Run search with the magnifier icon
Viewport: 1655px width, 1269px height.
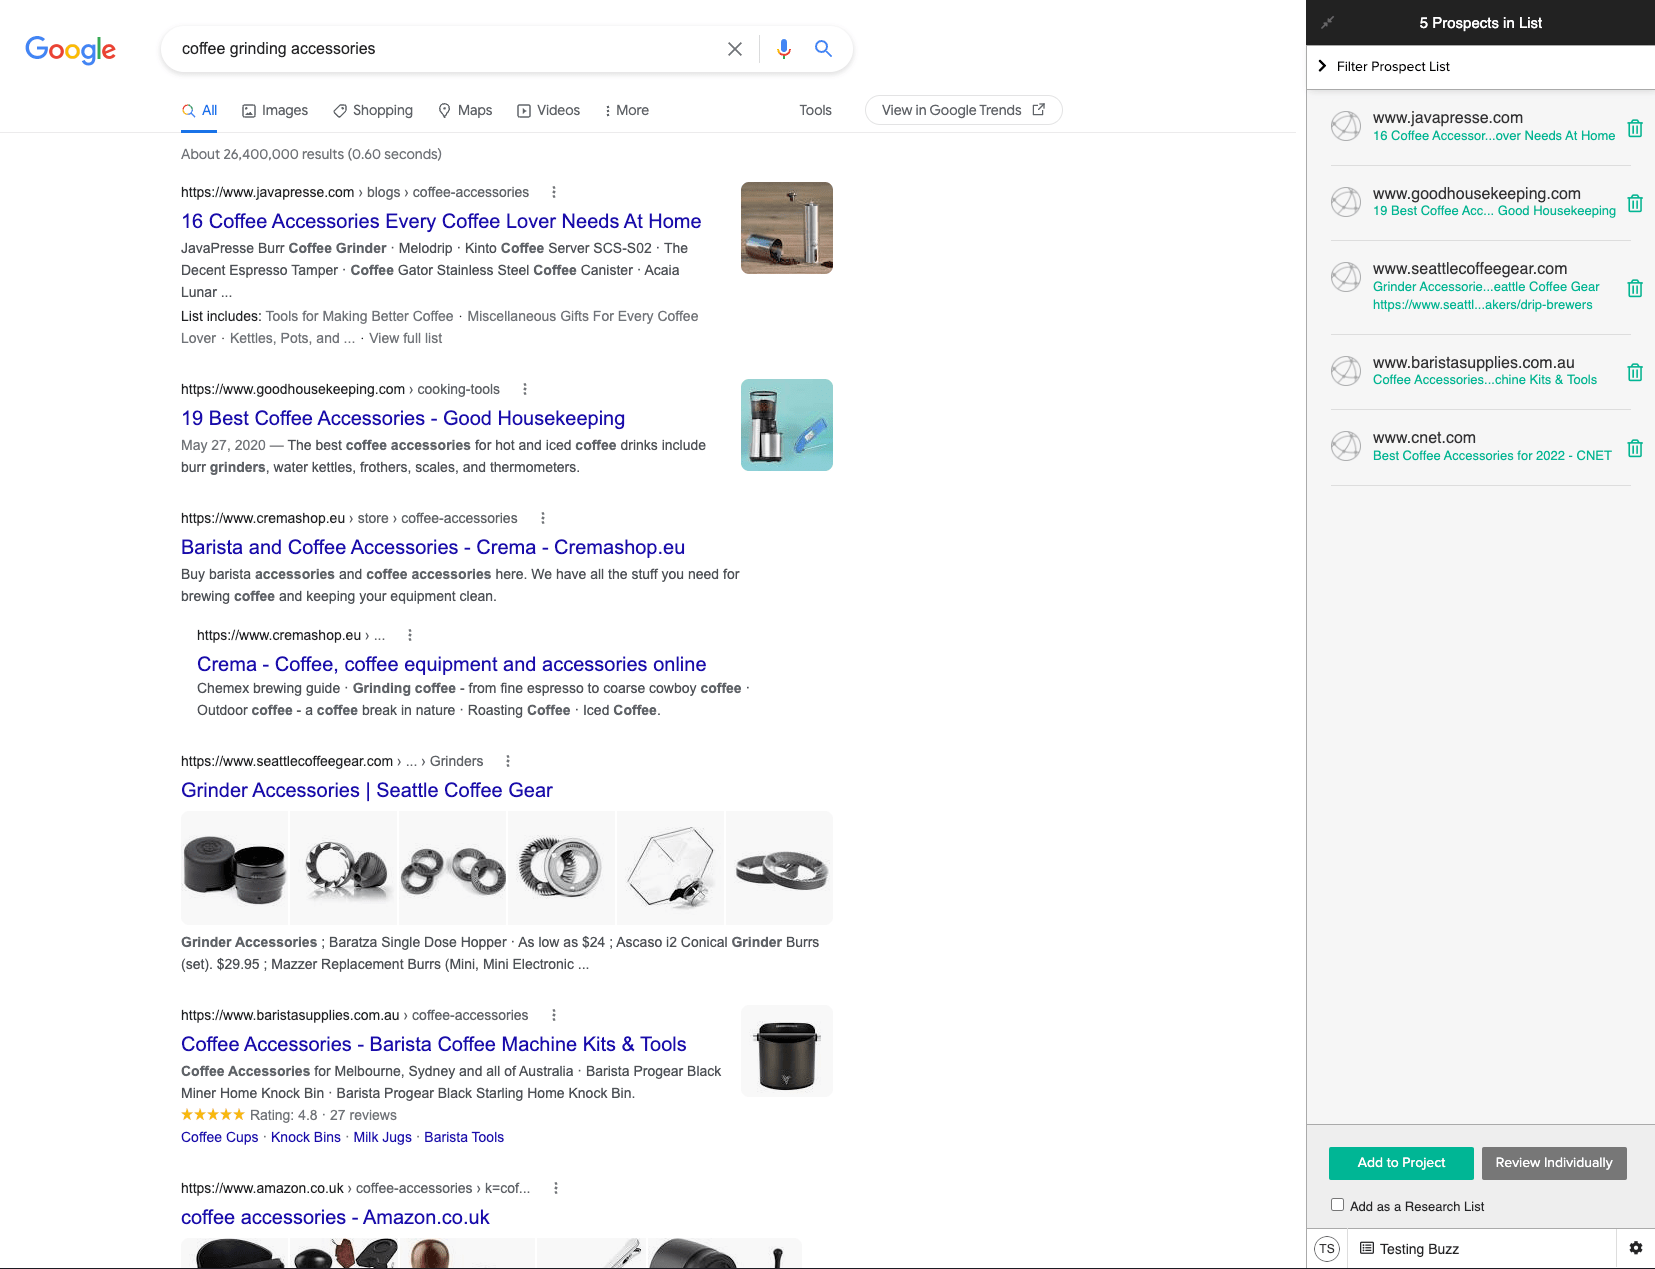(x=823, y=48)
